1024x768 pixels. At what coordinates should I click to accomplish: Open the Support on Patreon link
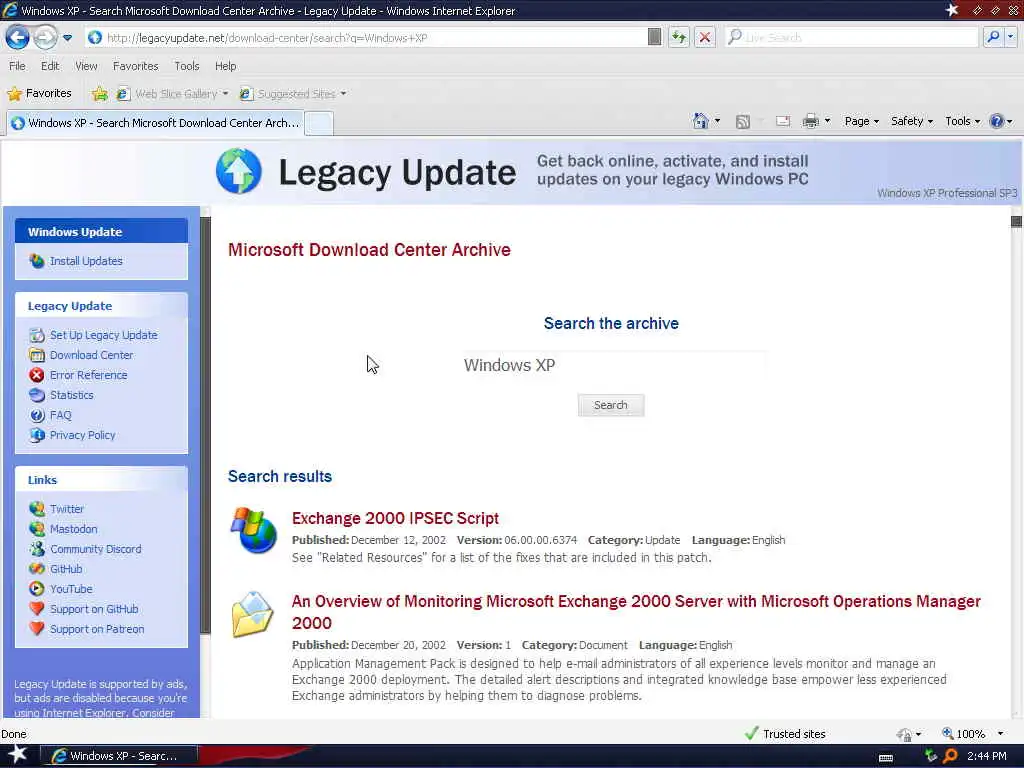(x=97, y=629)
